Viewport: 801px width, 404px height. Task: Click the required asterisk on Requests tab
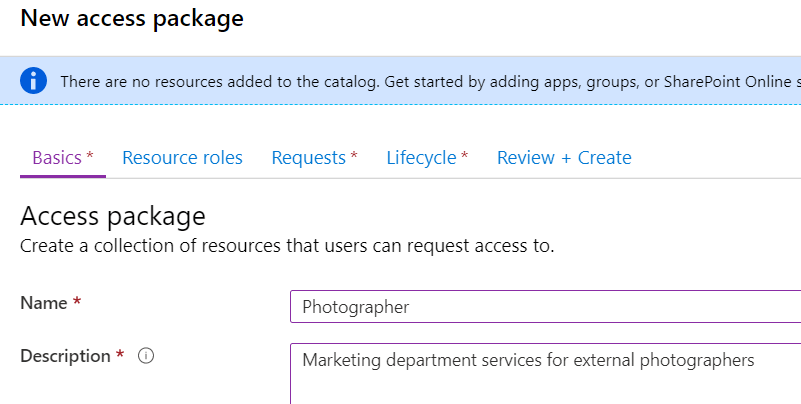[x=354, y=157]
